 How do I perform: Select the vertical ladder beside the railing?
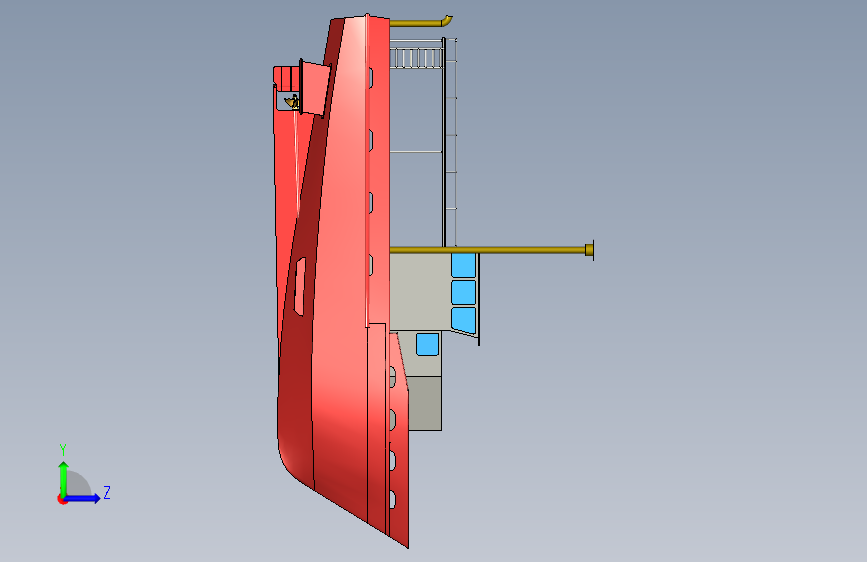451,142
